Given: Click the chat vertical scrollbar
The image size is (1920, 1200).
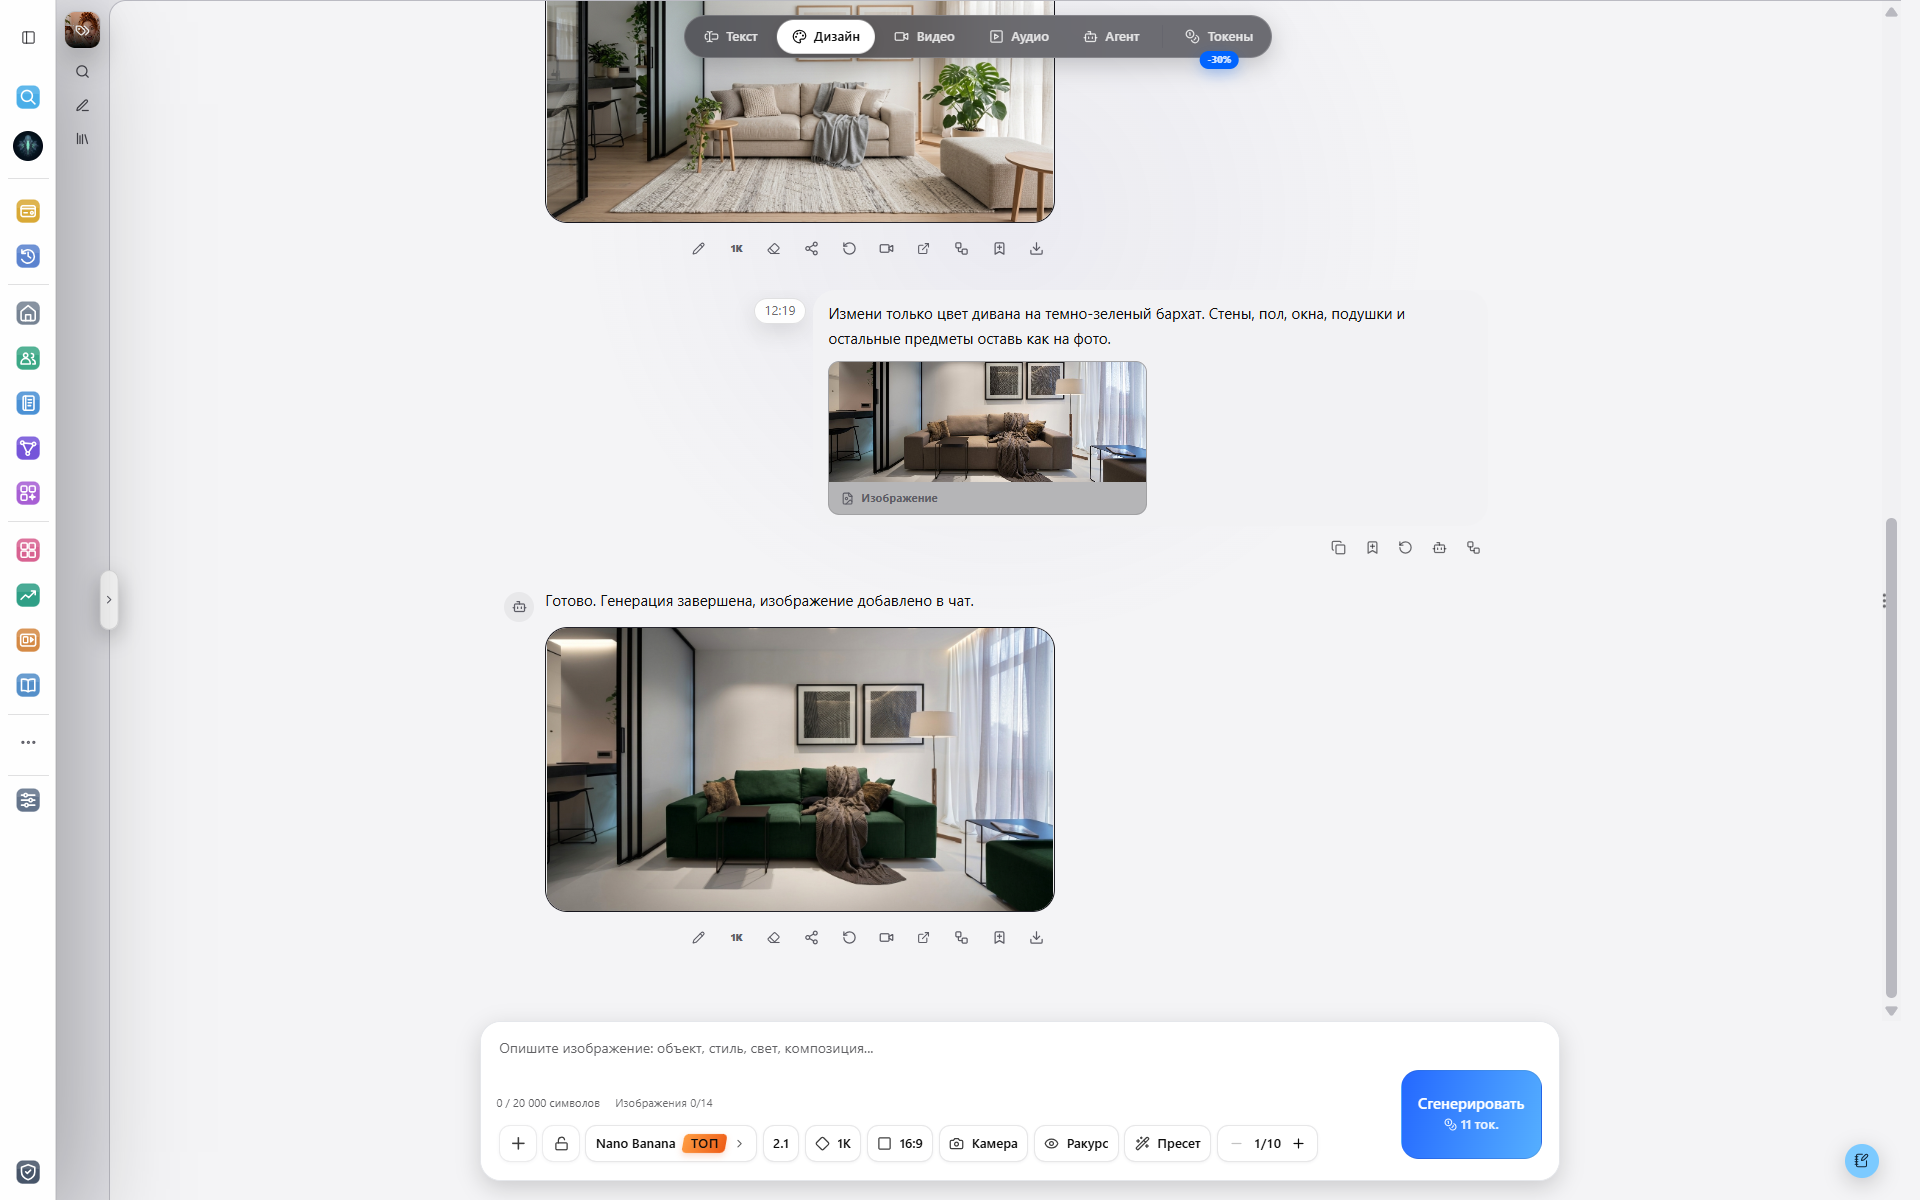Looking at the screenshot, I should click(1891, 757).
